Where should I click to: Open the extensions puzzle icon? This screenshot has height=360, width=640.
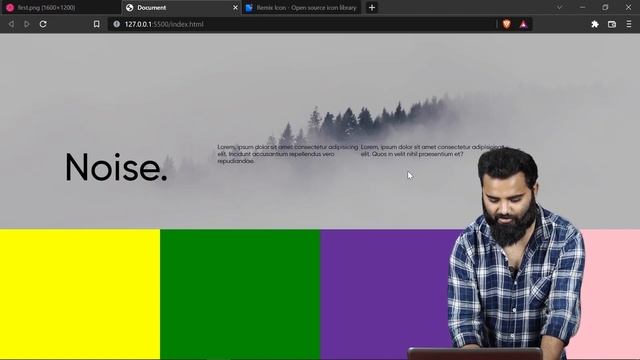[x=595, y=24]
